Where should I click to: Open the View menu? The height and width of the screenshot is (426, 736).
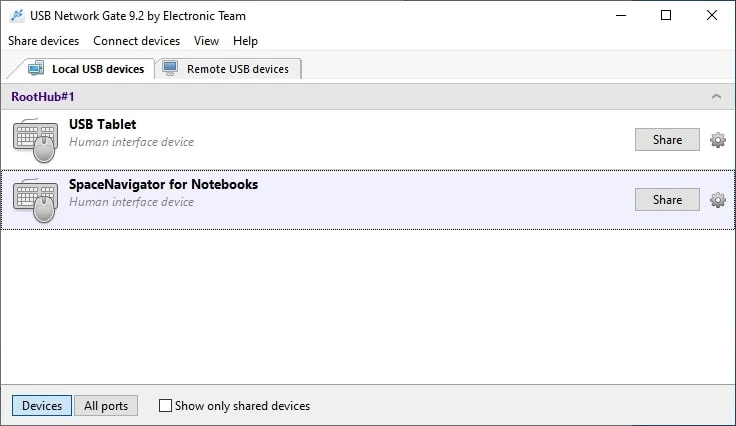coord(206,41)
